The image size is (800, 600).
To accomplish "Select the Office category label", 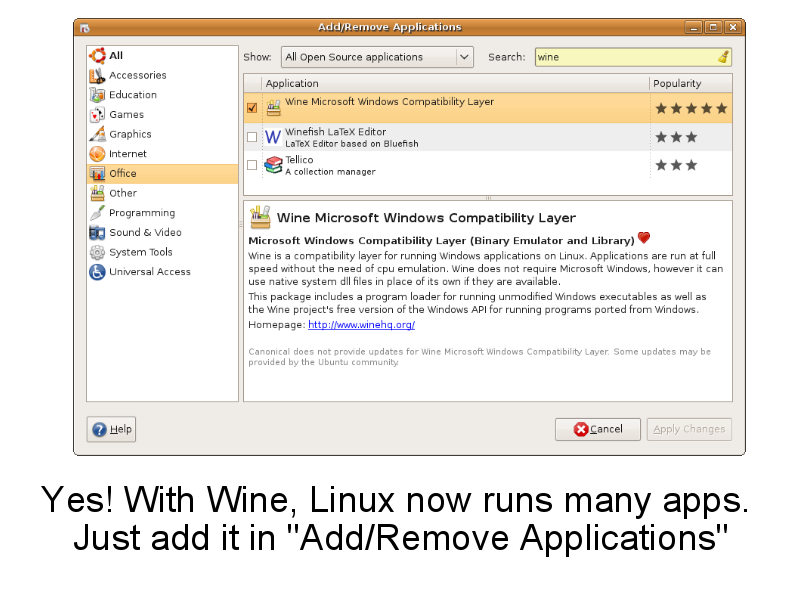I will 122,173.
